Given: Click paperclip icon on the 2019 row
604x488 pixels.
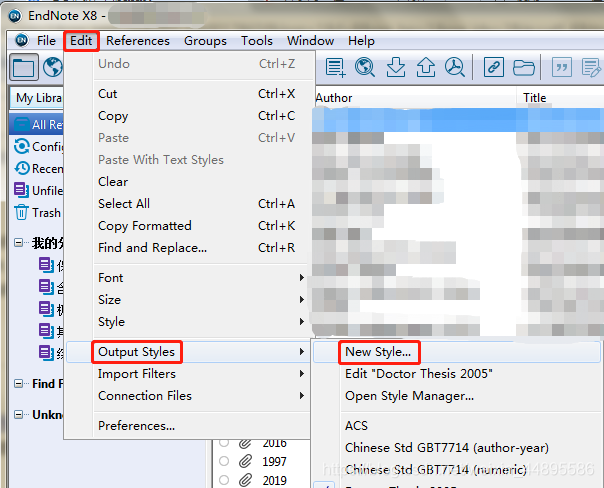Looking at the screenshot, I should click(x=245, y=480).
